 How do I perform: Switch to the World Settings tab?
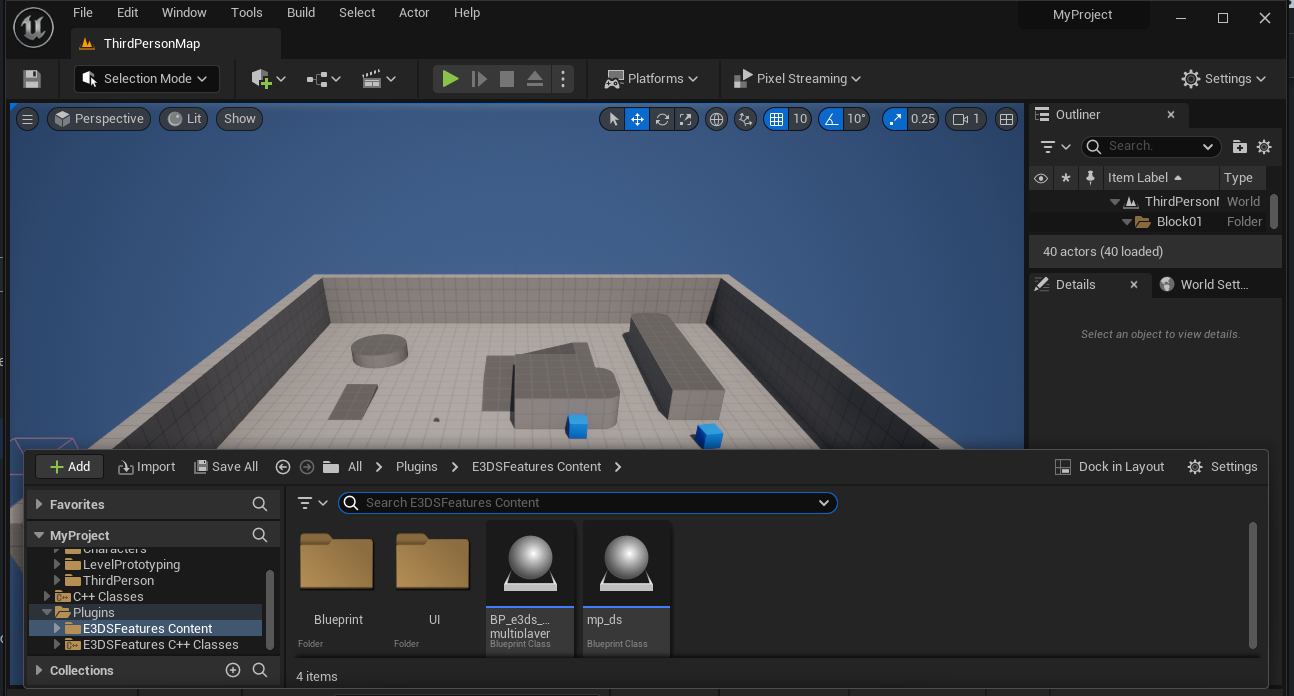1204,285
